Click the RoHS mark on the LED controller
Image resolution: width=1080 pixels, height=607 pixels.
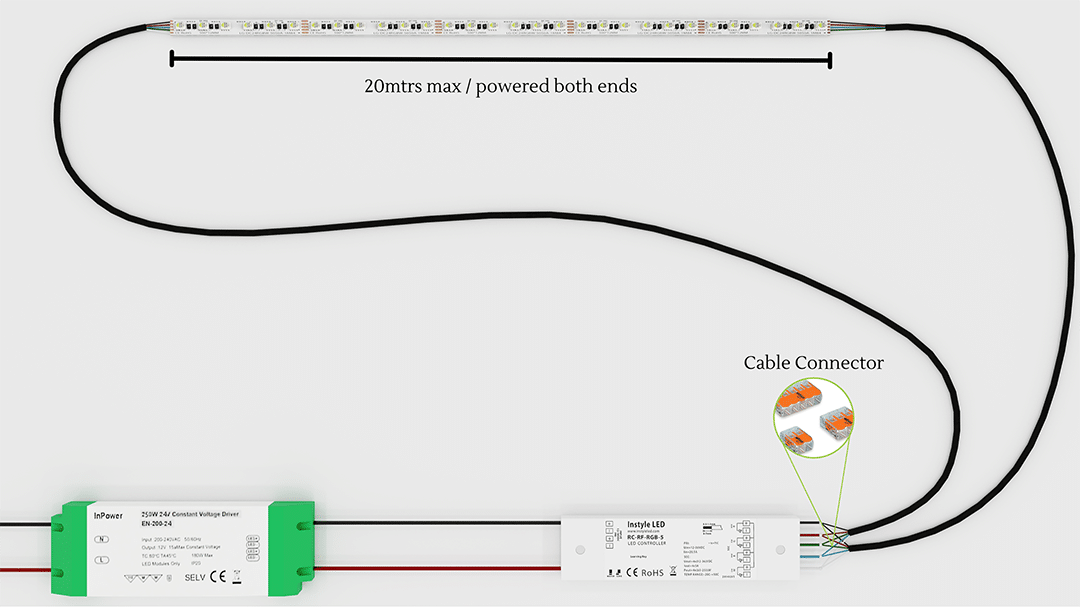(652, 573)
